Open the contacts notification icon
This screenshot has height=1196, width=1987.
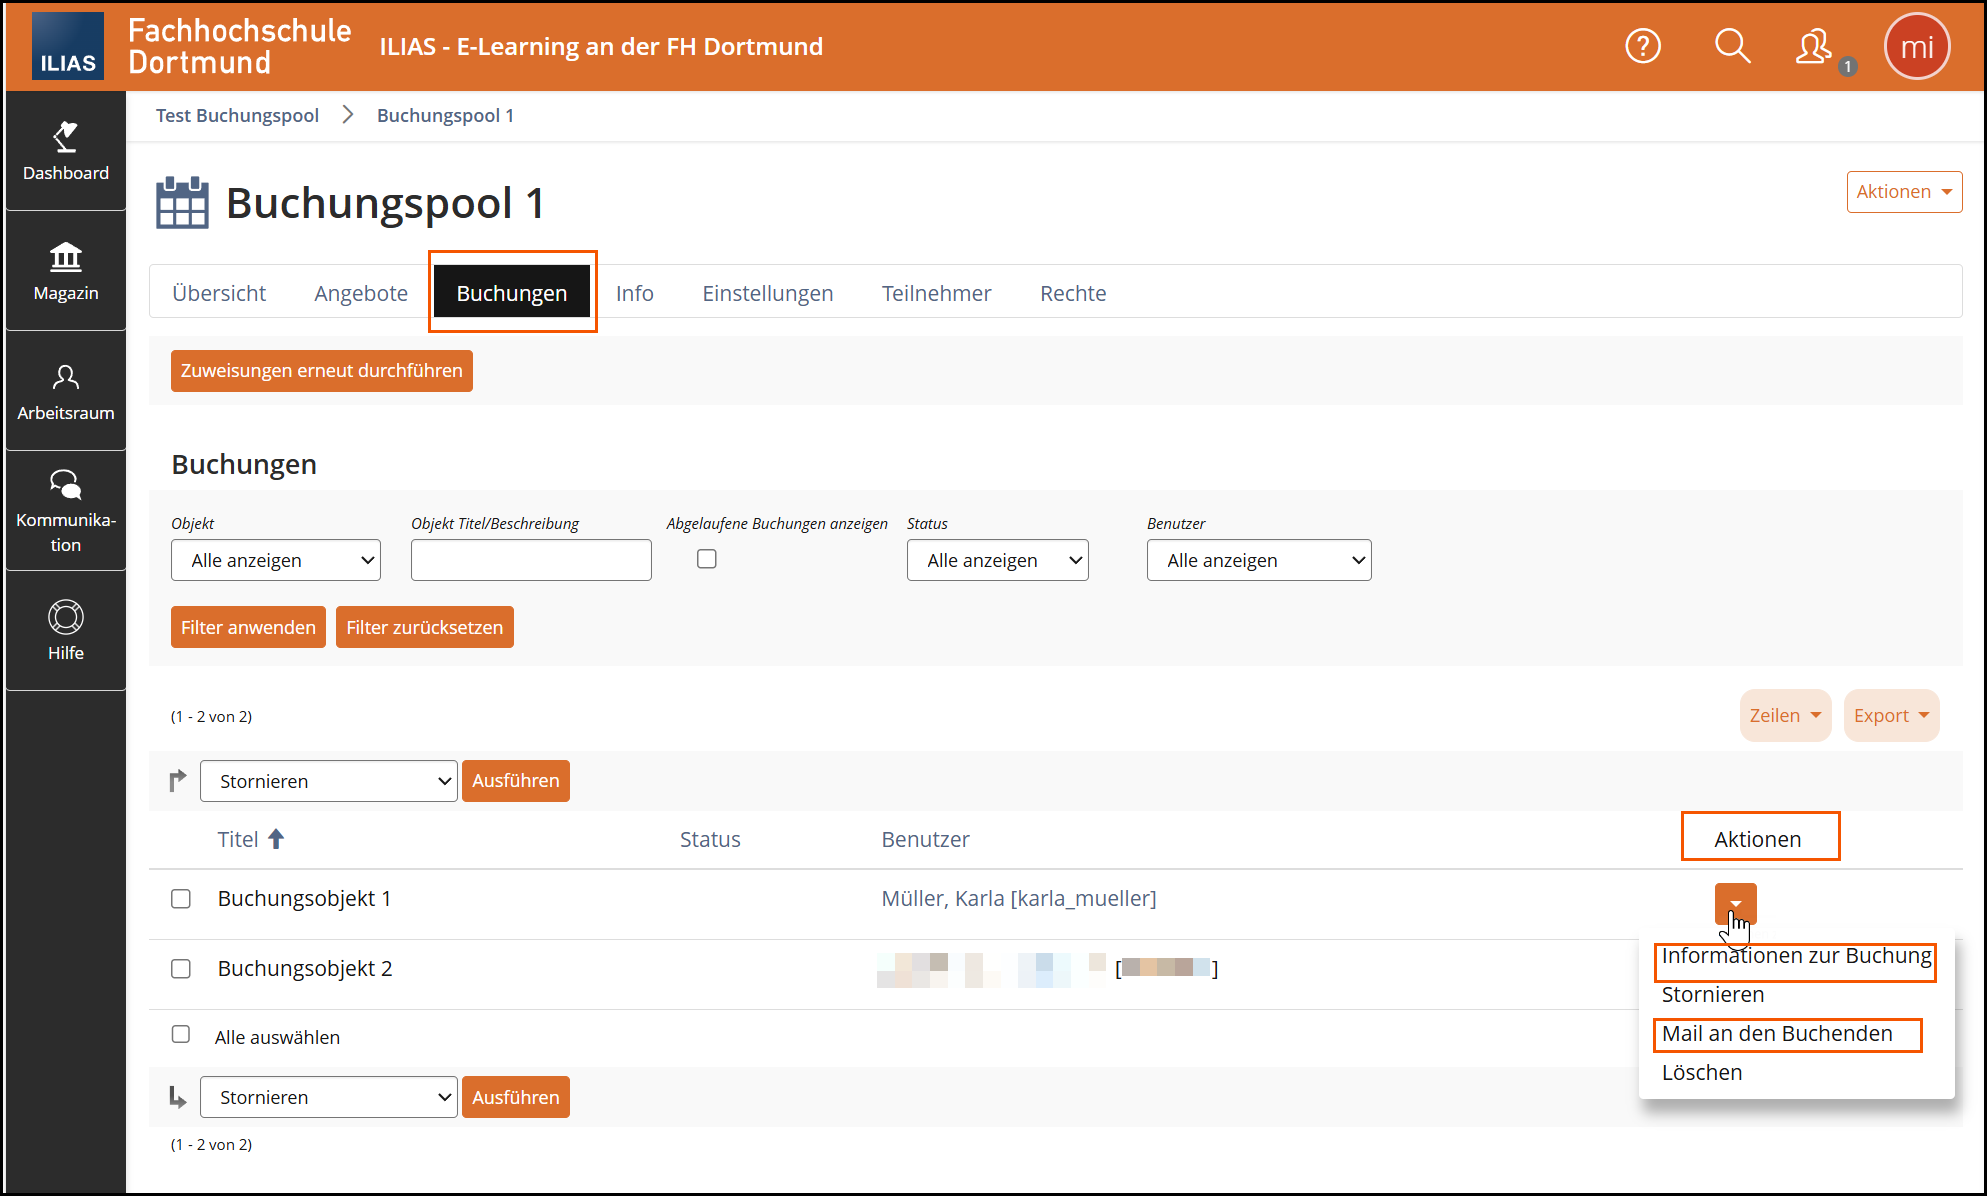pyautogui.click(x=1814, y=46)
